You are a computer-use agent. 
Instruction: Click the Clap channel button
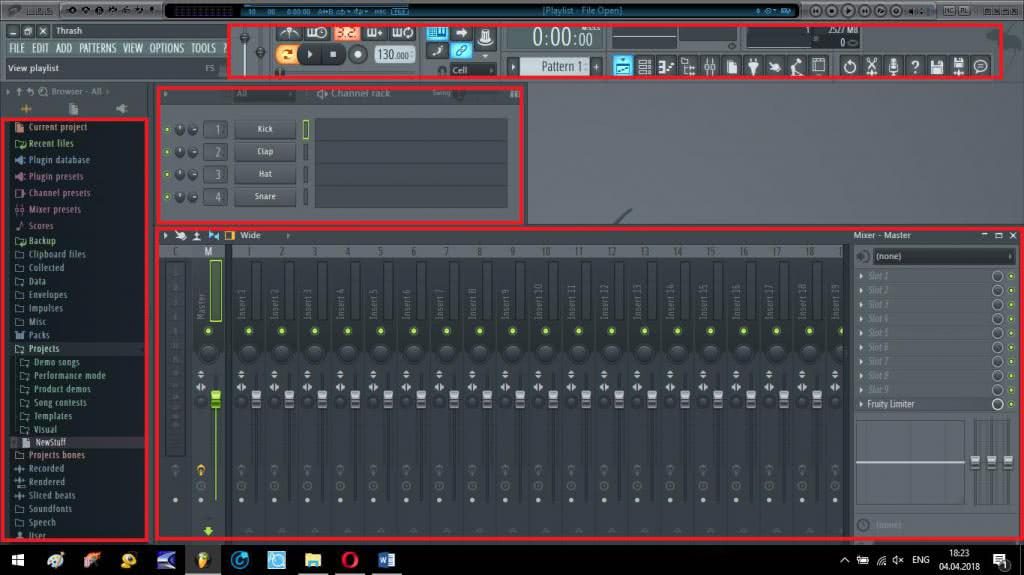click(x=265, y=152)
